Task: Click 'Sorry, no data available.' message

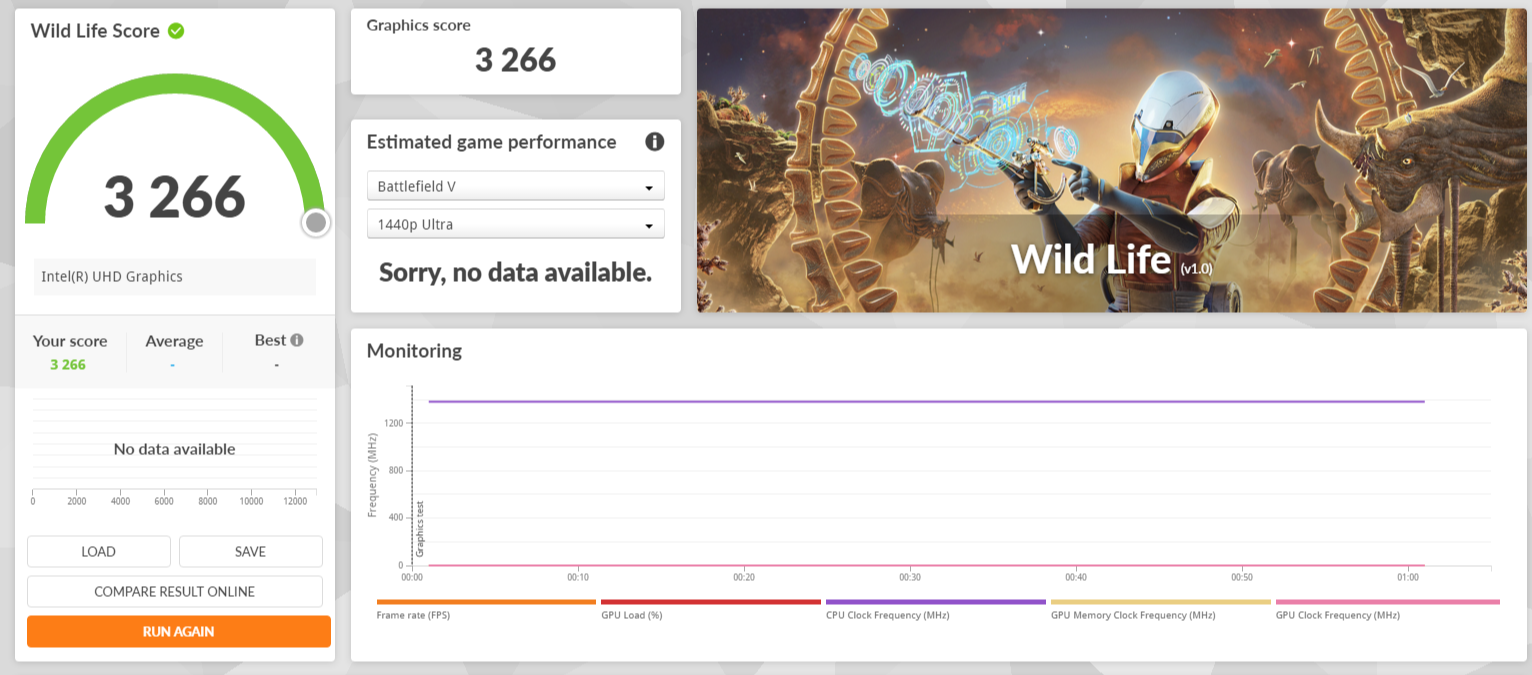Action: pyautogui.click(x=516, y=272)
